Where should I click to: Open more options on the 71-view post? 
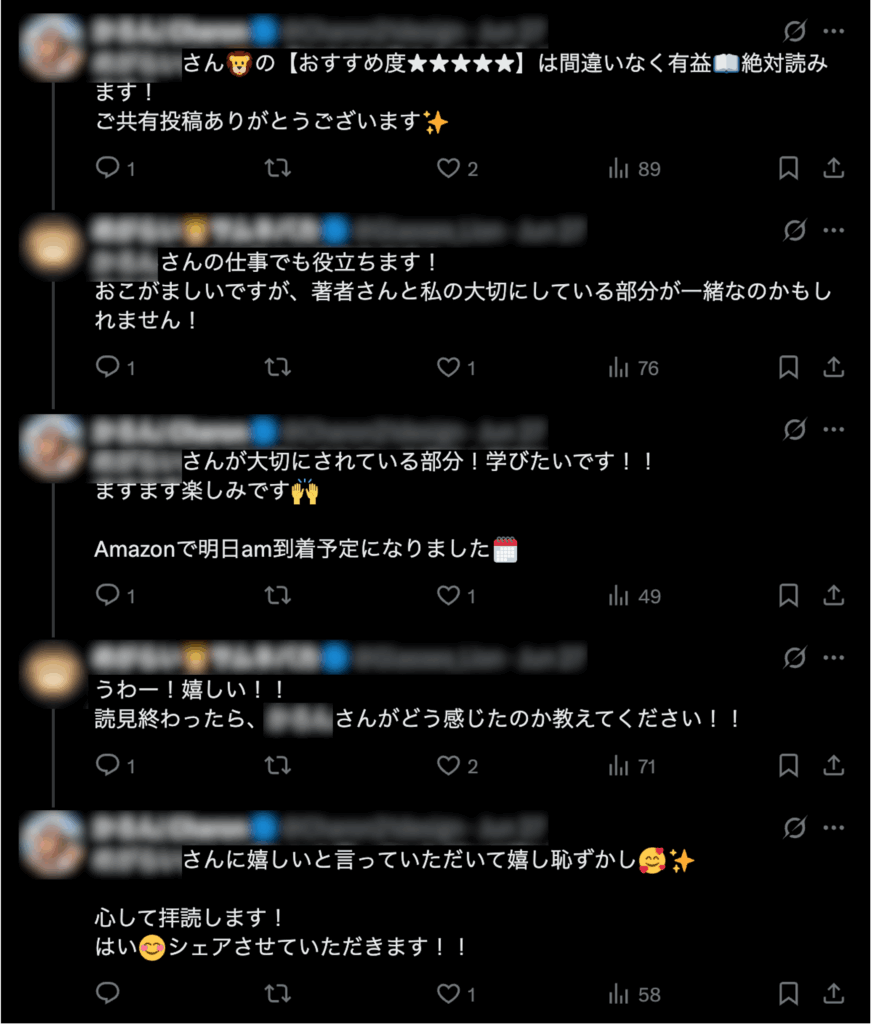(833, 657)
